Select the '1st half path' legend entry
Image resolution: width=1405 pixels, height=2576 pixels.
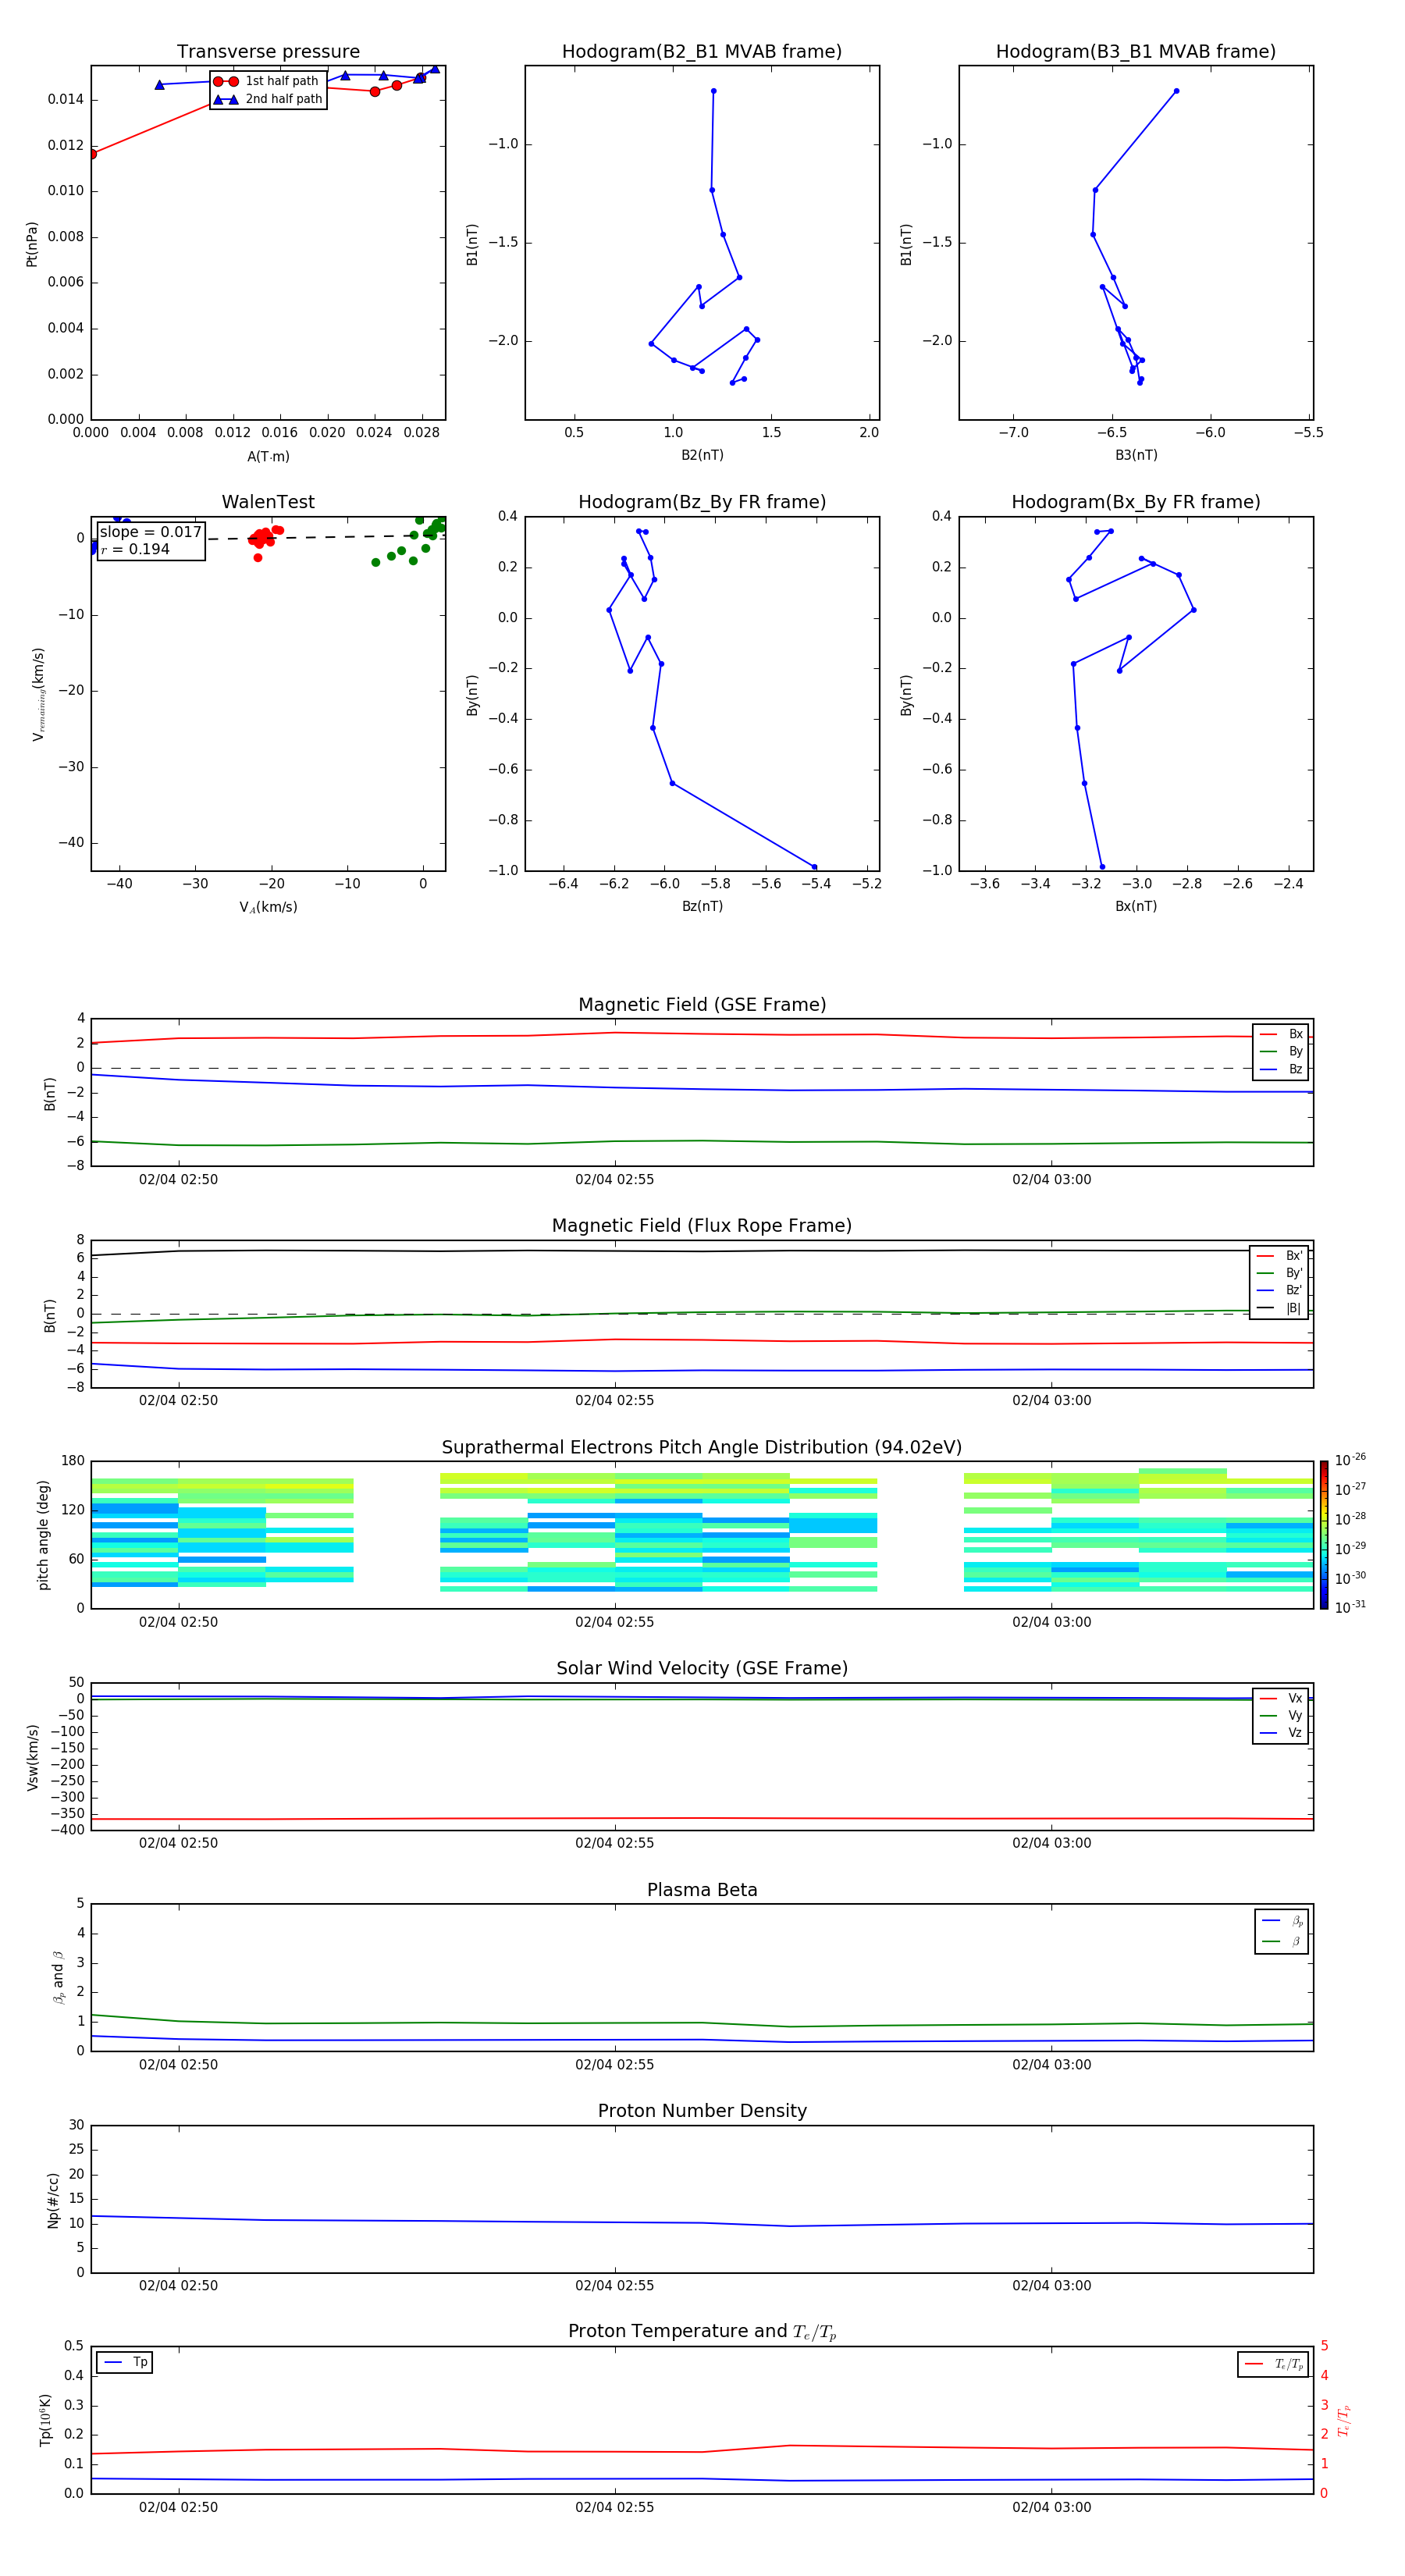tap(266, 81)
